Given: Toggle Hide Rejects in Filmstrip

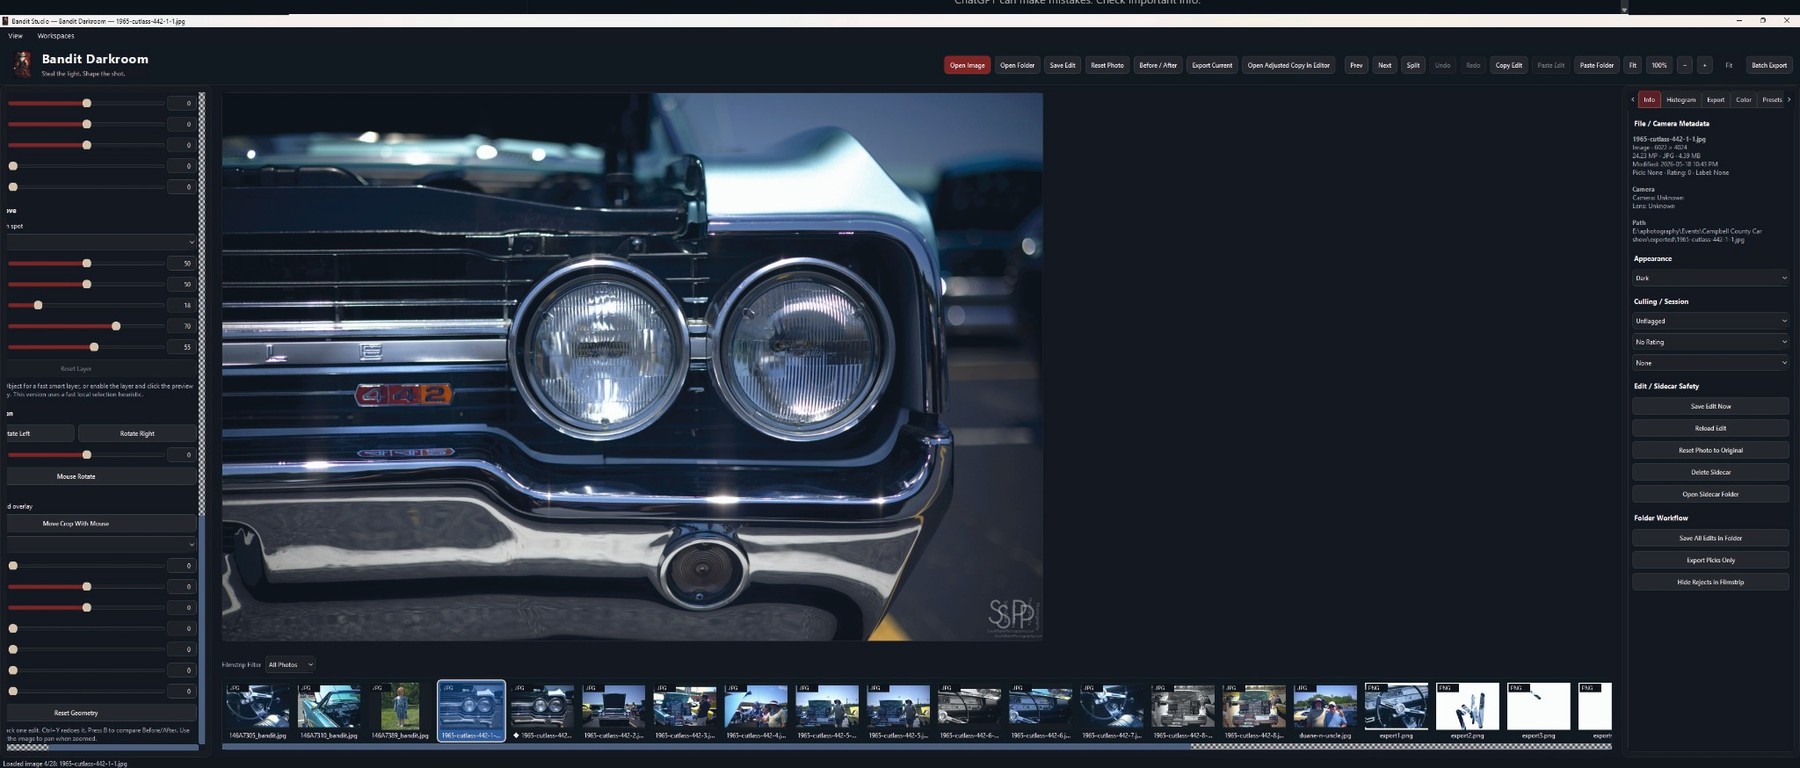Looking at the screenshot, I should pyautogui.click(x=1711, y=582).
